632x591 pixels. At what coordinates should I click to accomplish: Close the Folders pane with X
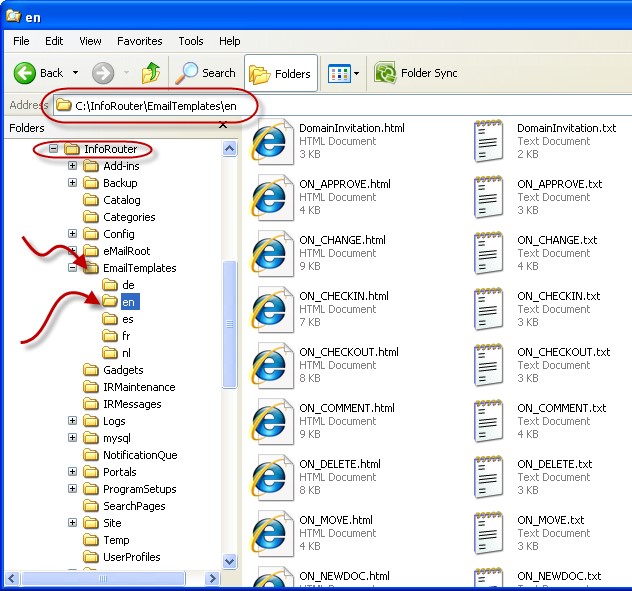222,125
